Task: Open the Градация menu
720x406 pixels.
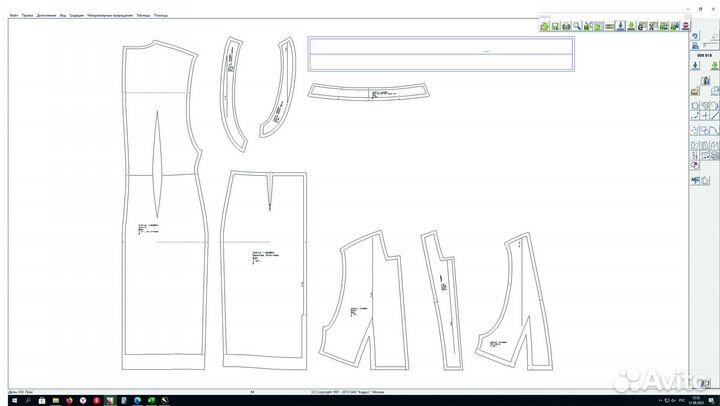Action: pos(77,16)
